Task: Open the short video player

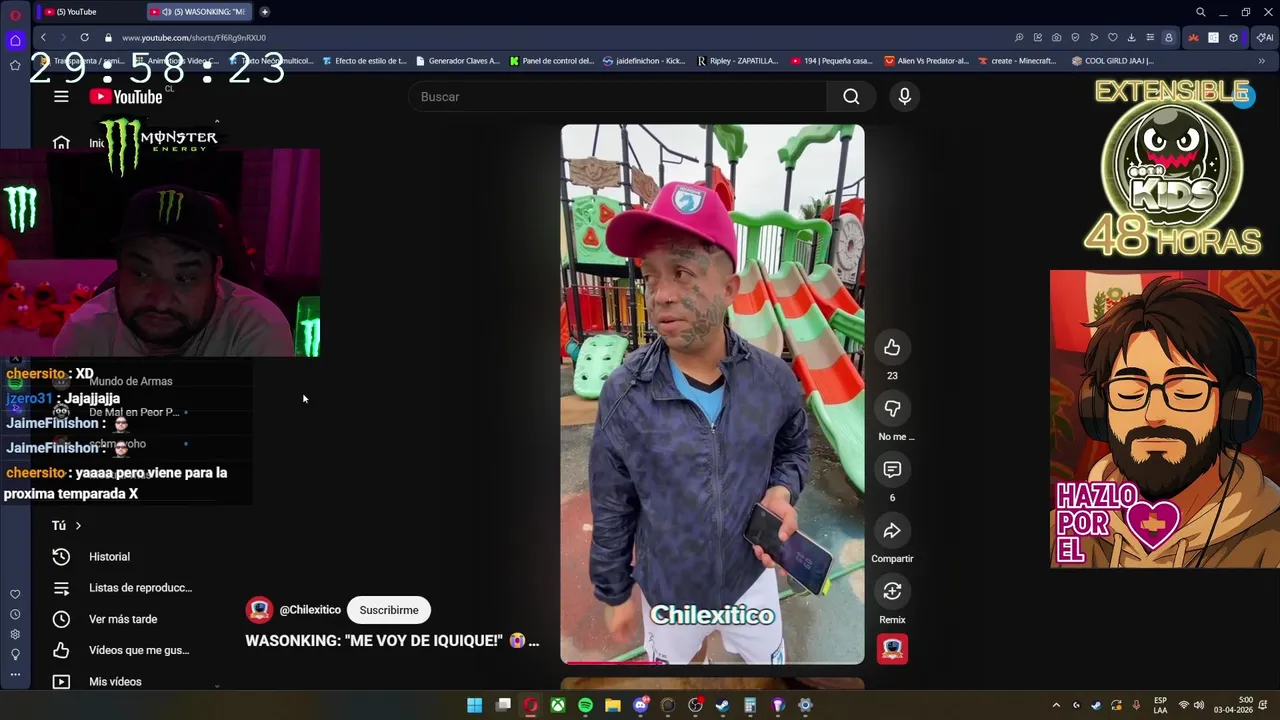Action: click(x=712, y=394)
